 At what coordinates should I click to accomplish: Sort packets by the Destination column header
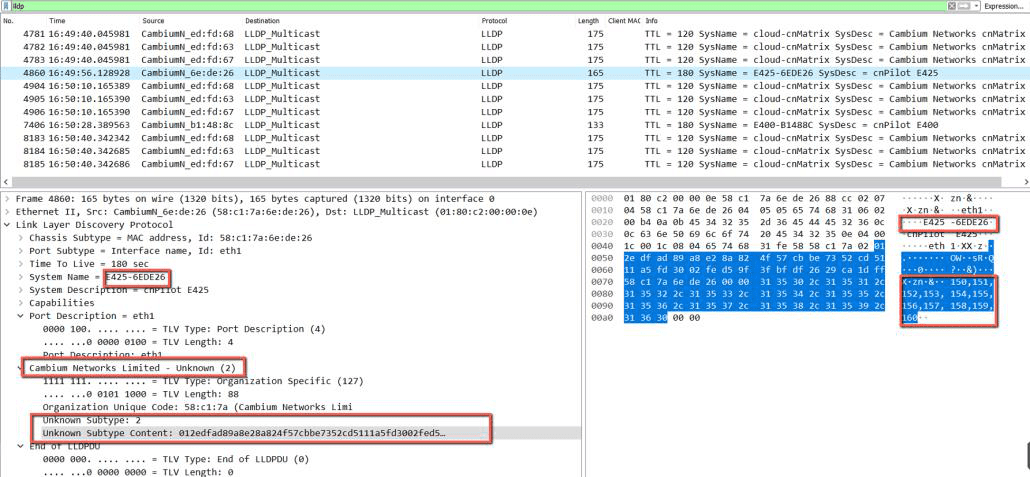(x=262, y=21)
